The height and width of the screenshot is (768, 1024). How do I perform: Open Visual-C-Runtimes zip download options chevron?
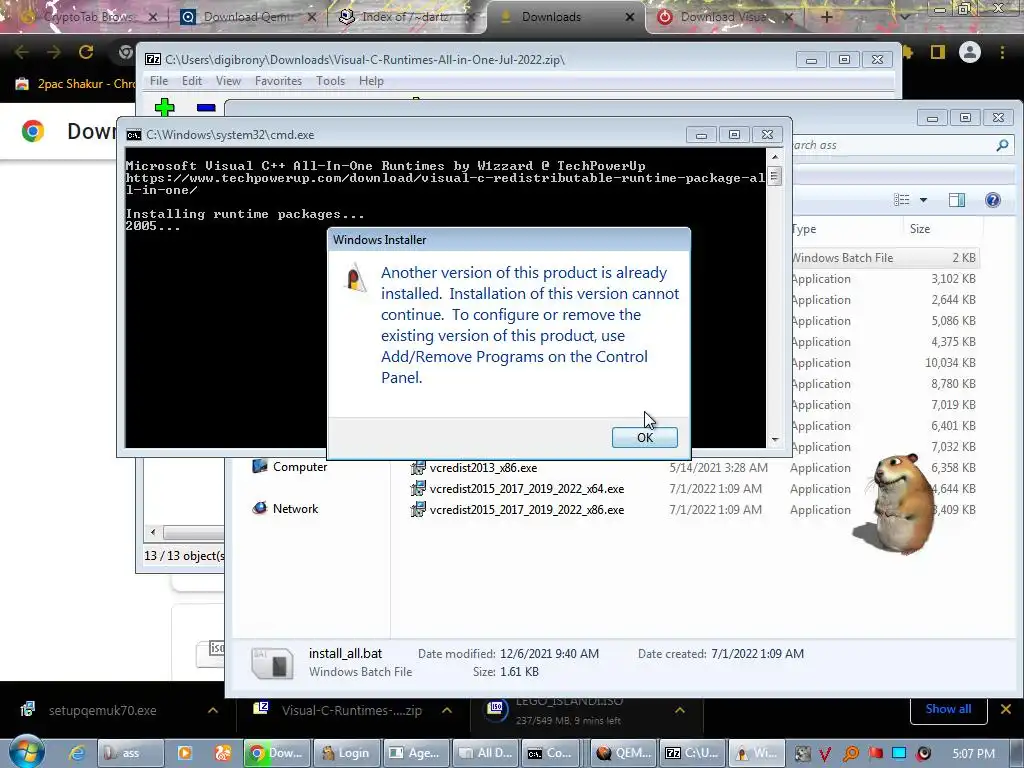click(x=447, y=710)
